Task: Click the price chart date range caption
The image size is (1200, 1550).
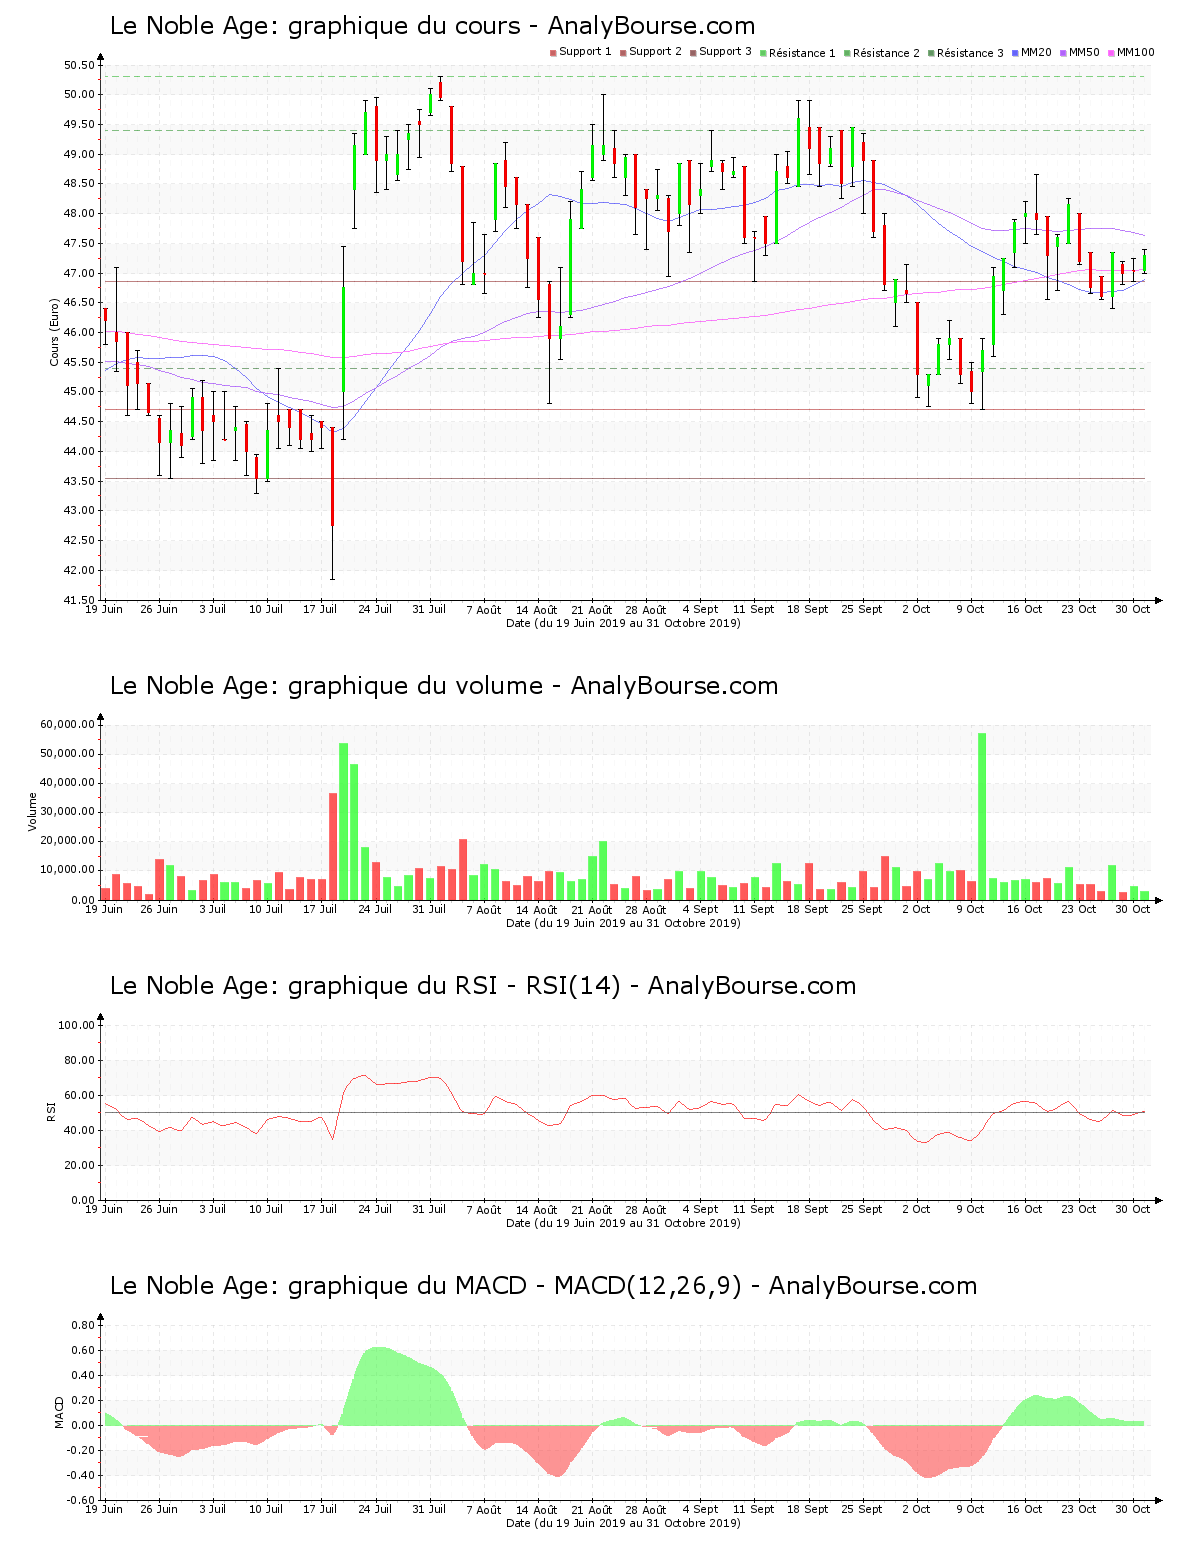Action: [623, 623]
